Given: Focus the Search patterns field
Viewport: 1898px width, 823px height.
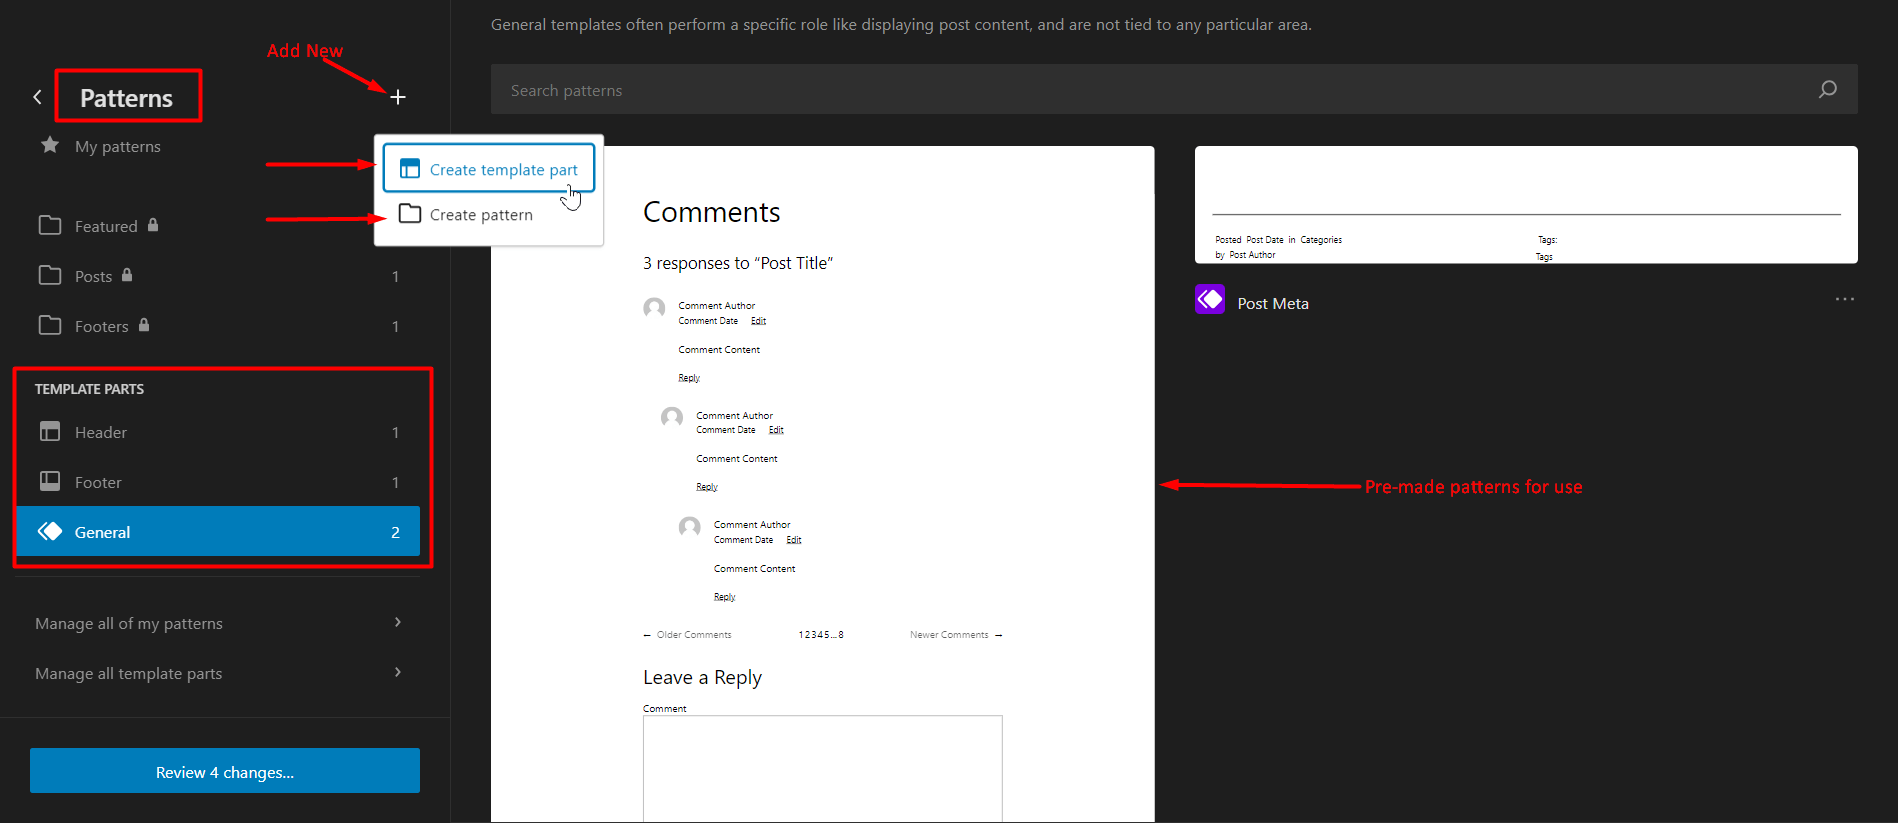Looking at the screenshot, I should pyautogui.click(x=1174, y=90).
